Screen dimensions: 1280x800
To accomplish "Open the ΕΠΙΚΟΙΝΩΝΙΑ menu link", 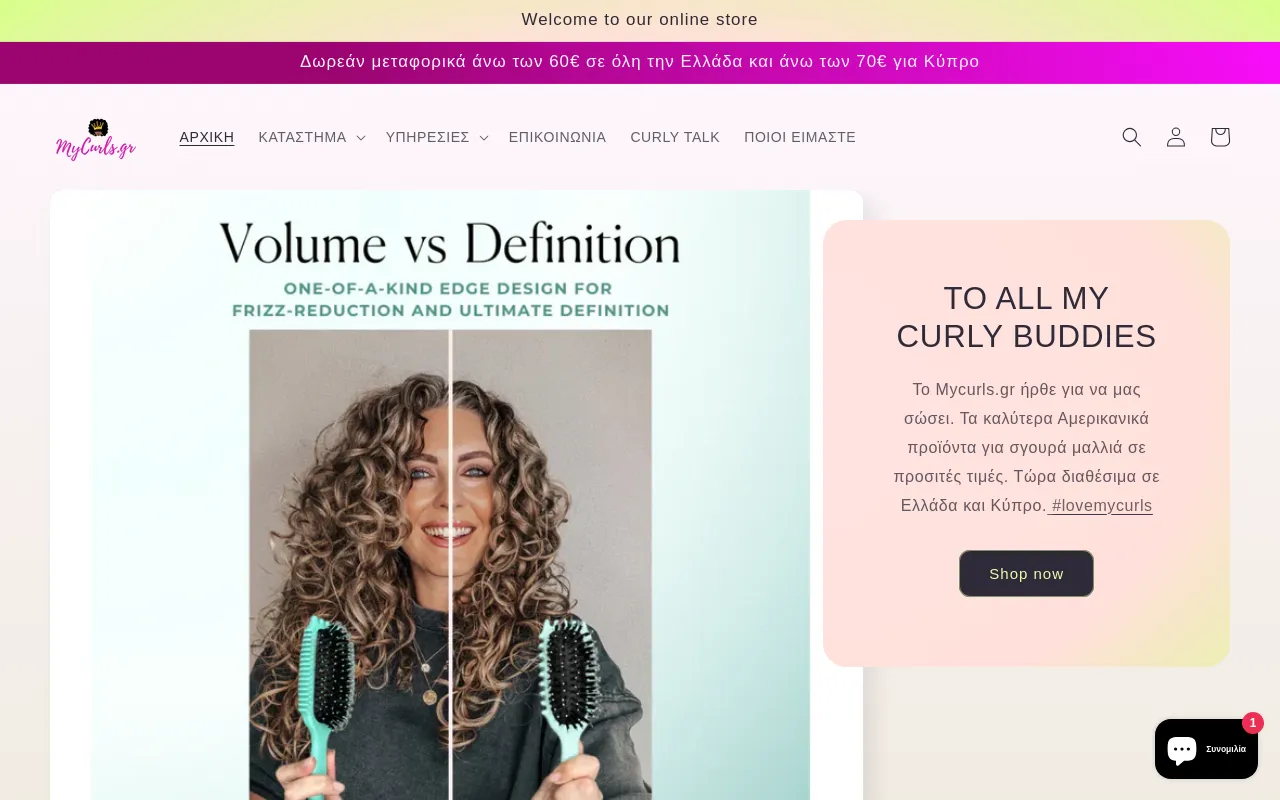I will pos(557,137).
